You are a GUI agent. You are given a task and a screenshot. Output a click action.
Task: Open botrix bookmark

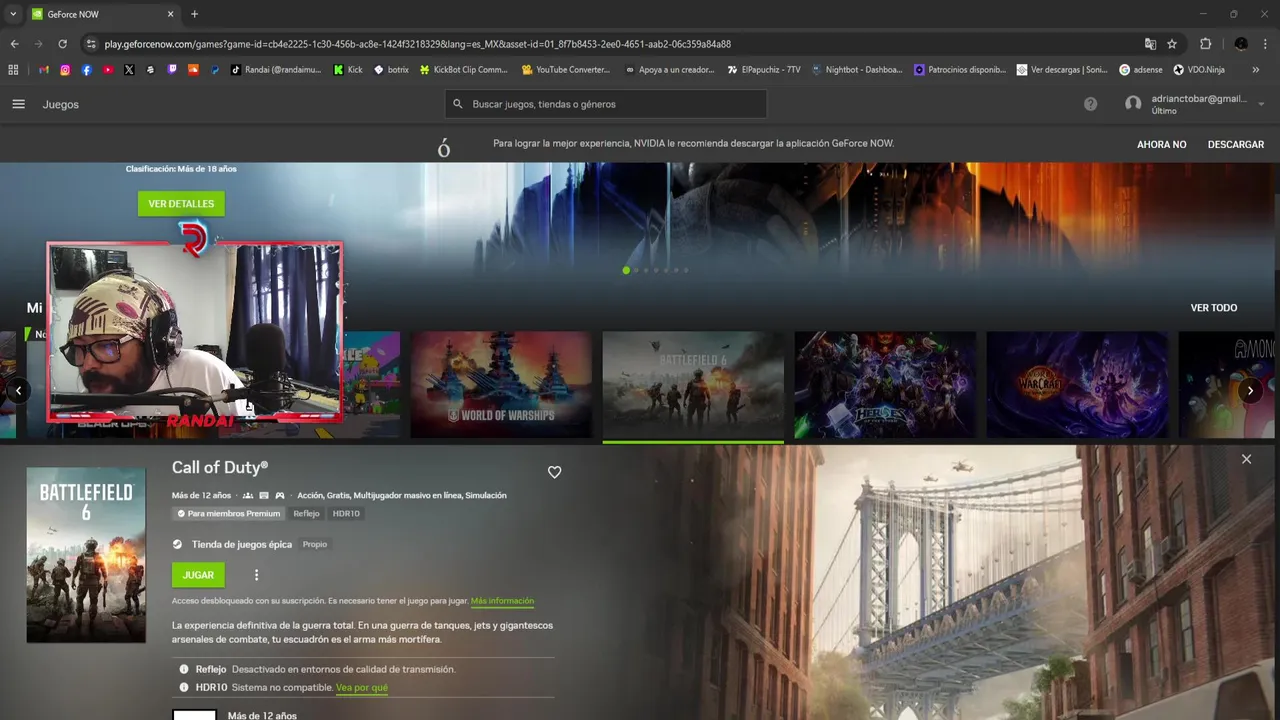point(391,70)
